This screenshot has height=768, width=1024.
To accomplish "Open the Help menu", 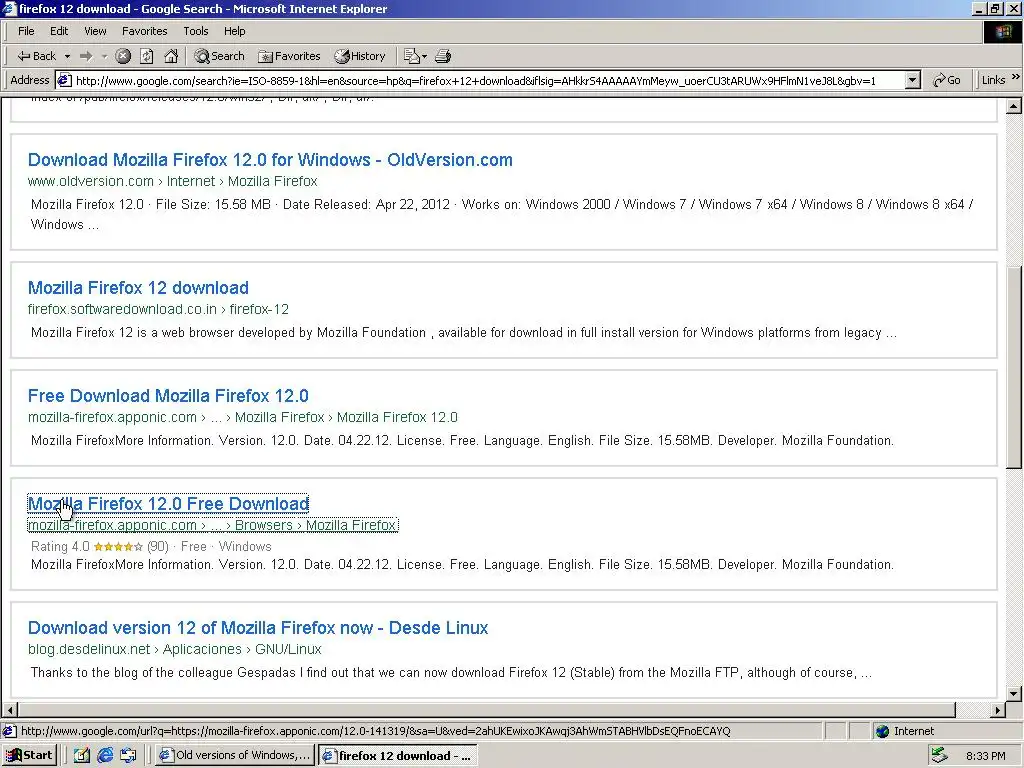I will coord(234,31).
